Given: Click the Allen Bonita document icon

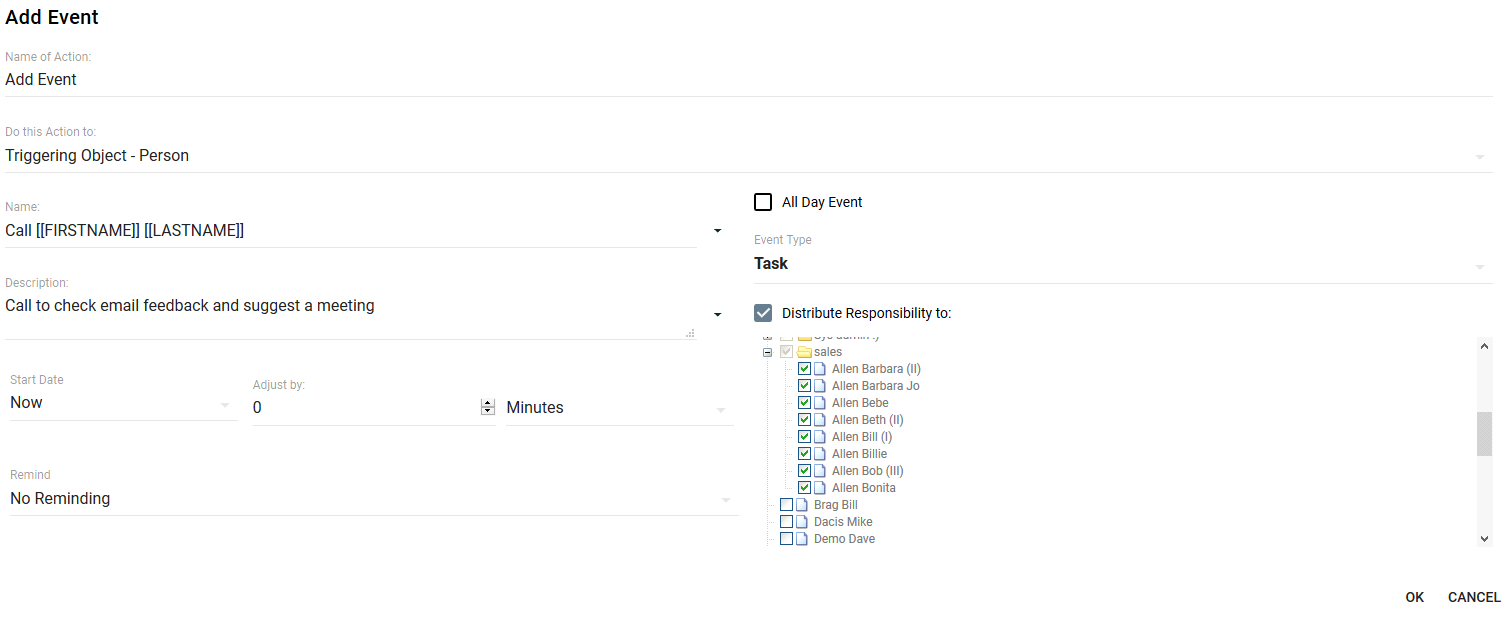Looking at the screenshot, I should [820, 488].
